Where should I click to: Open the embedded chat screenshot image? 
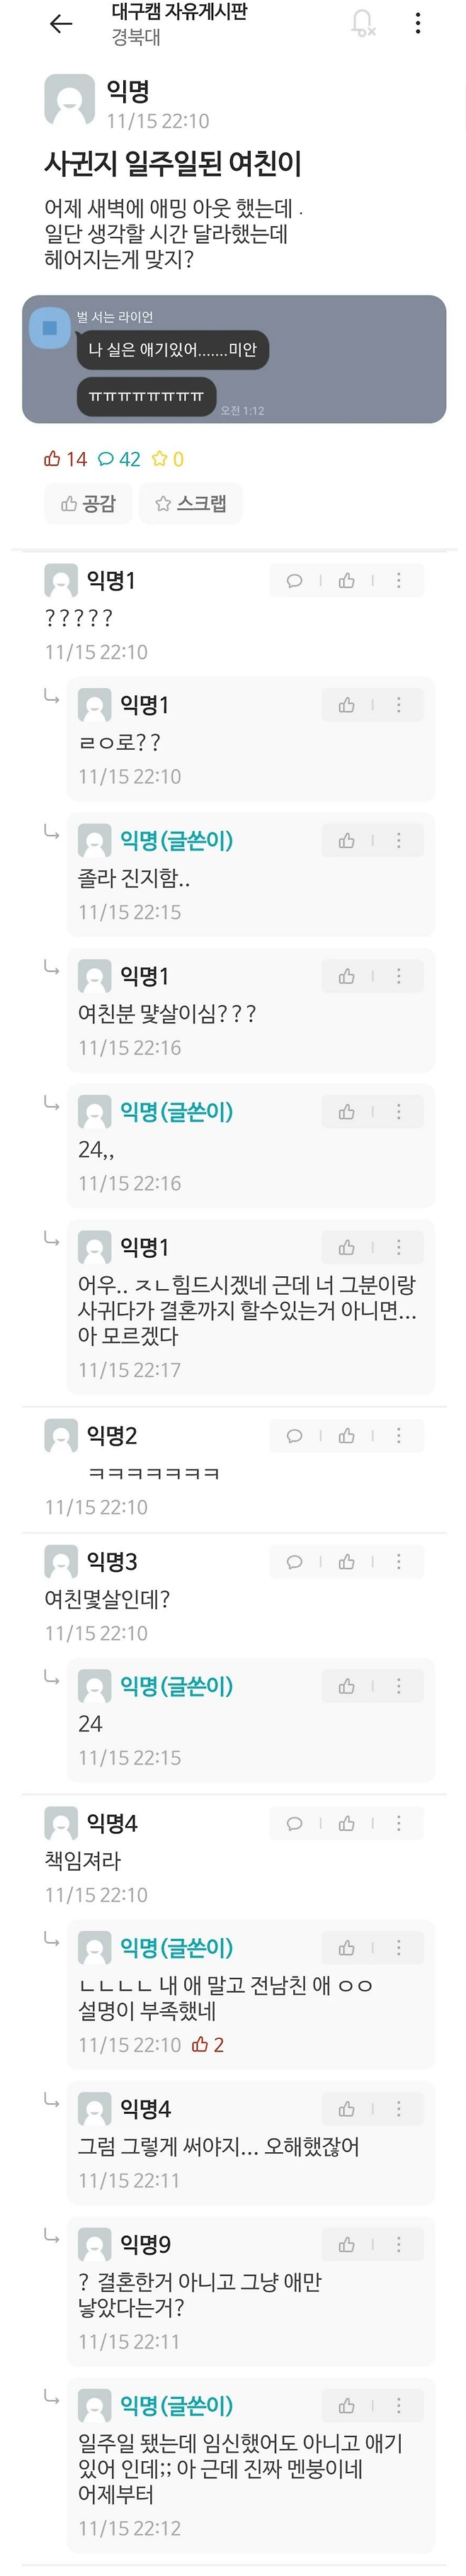[x=234, y=359]
